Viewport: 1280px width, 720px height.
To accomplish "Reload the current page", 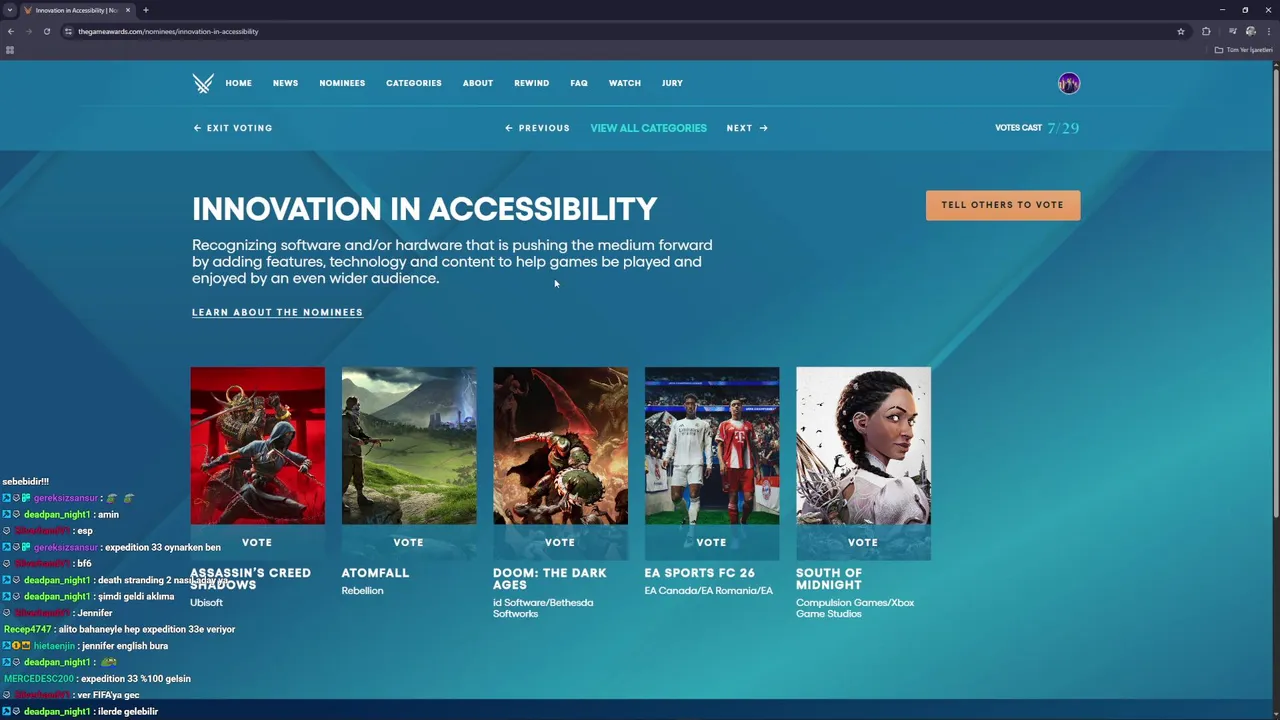I will tap(46, 31).
